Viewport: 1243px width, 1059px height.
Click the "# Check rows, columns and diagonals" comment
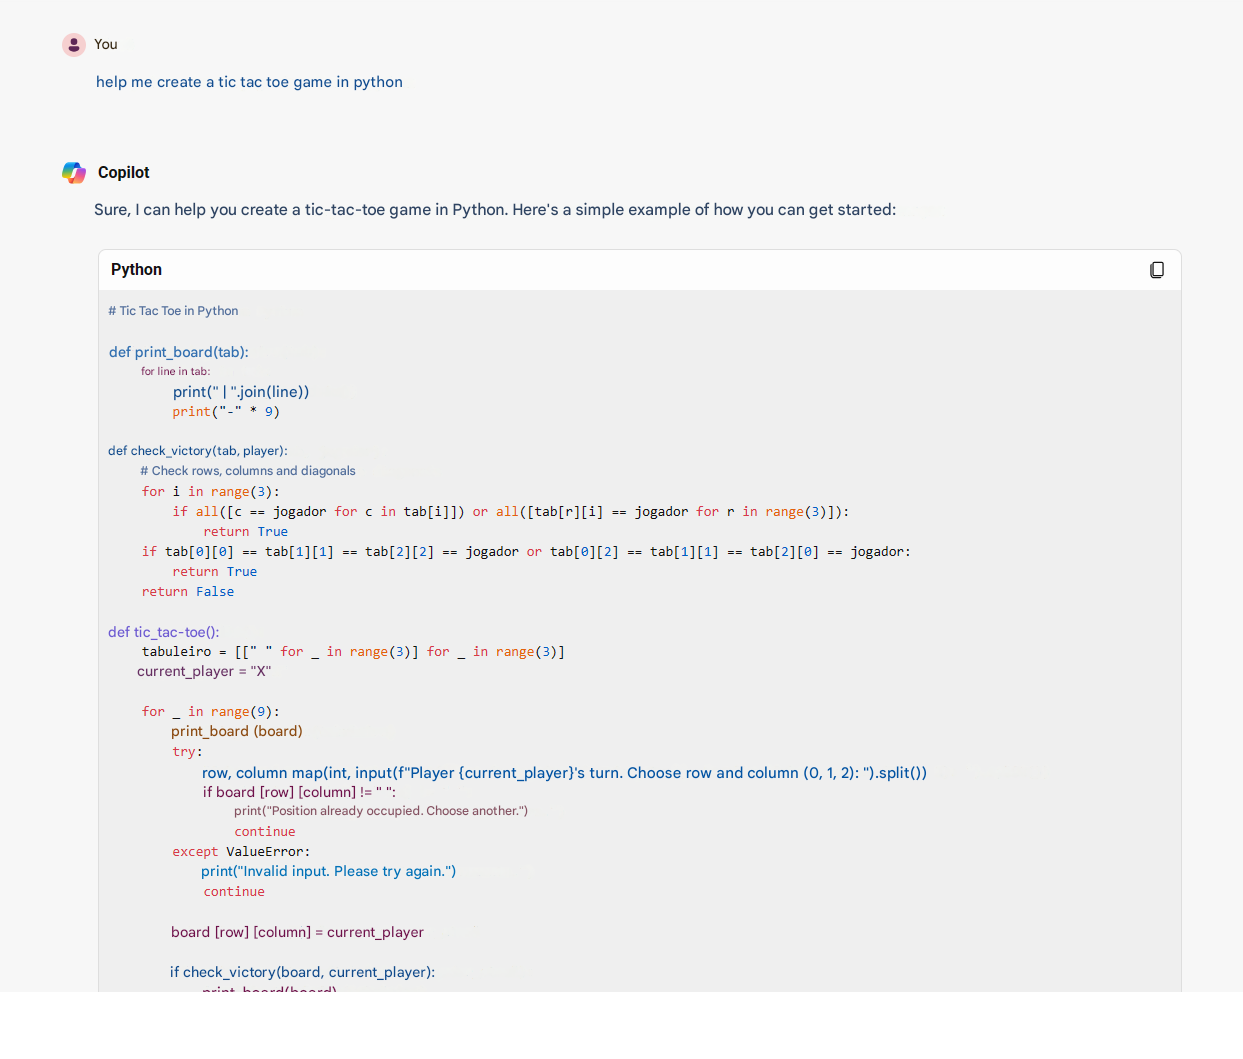247,471
